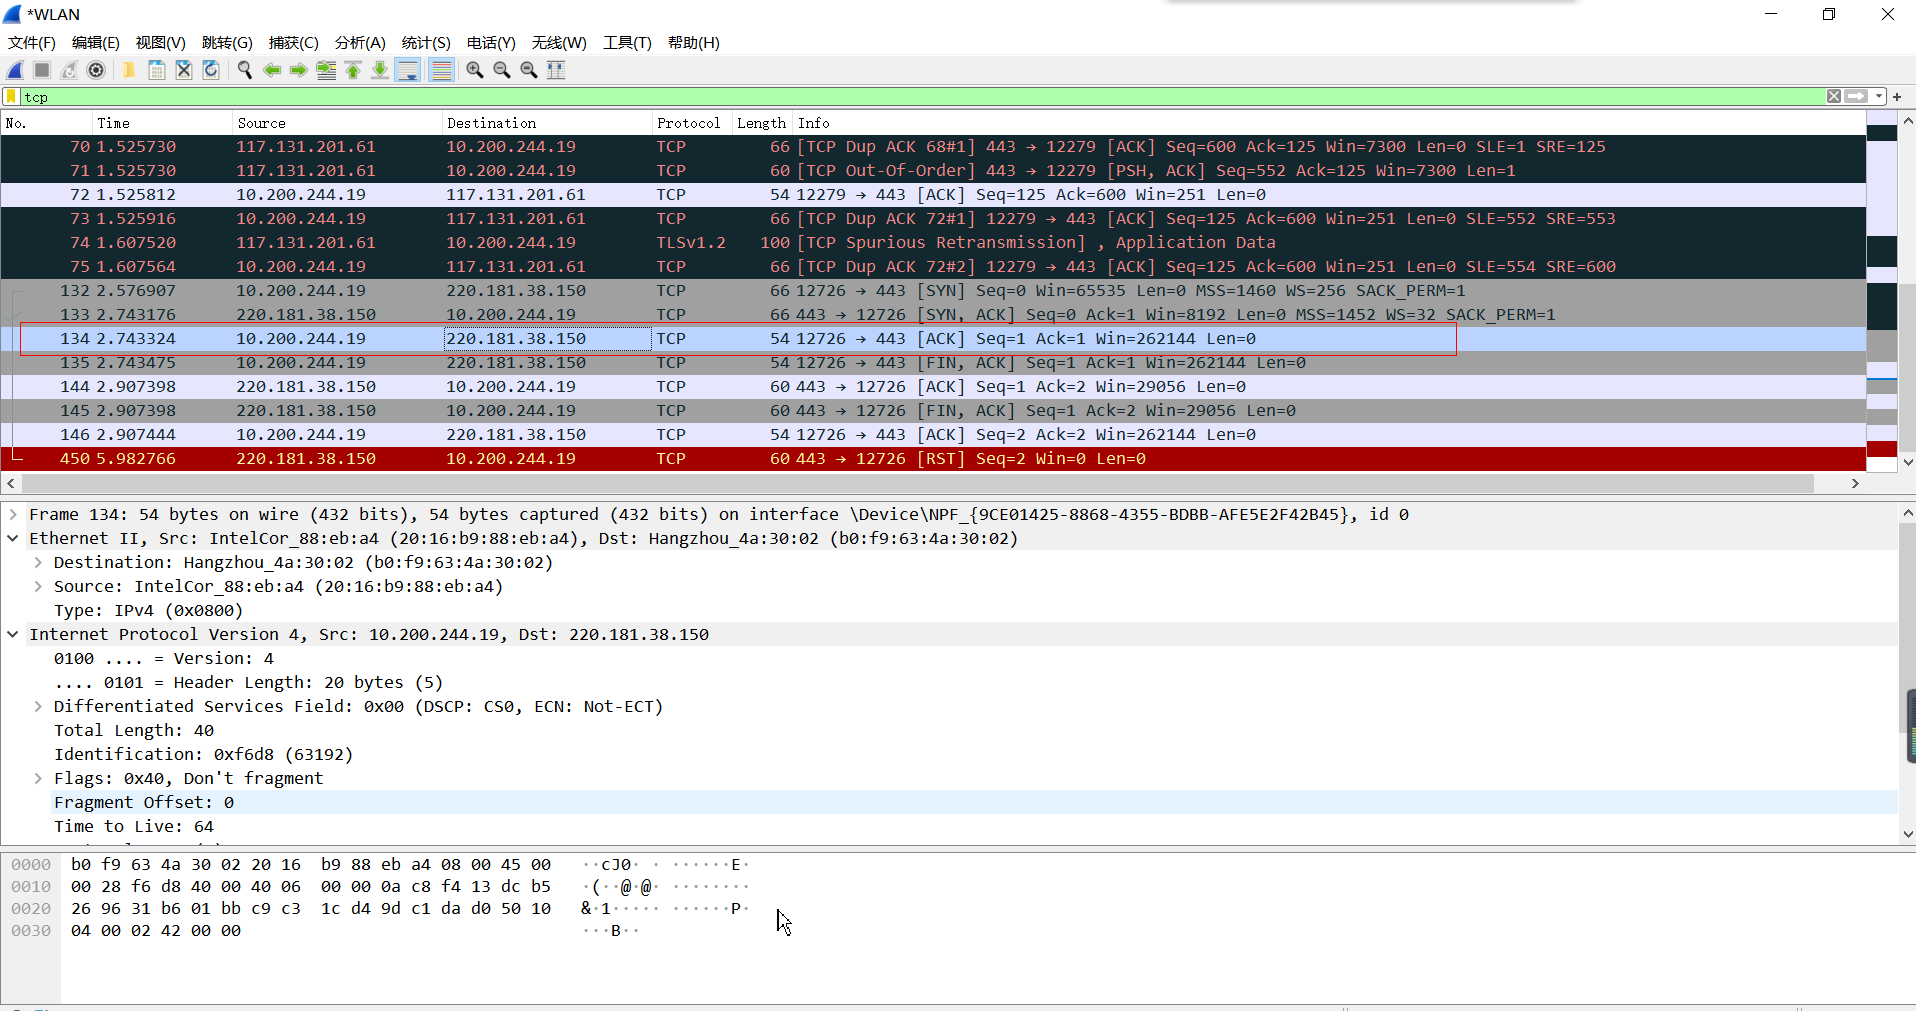Open the recent filters dropdown
This screenshot has height=1011, width=1916.
pos(1879,97)
